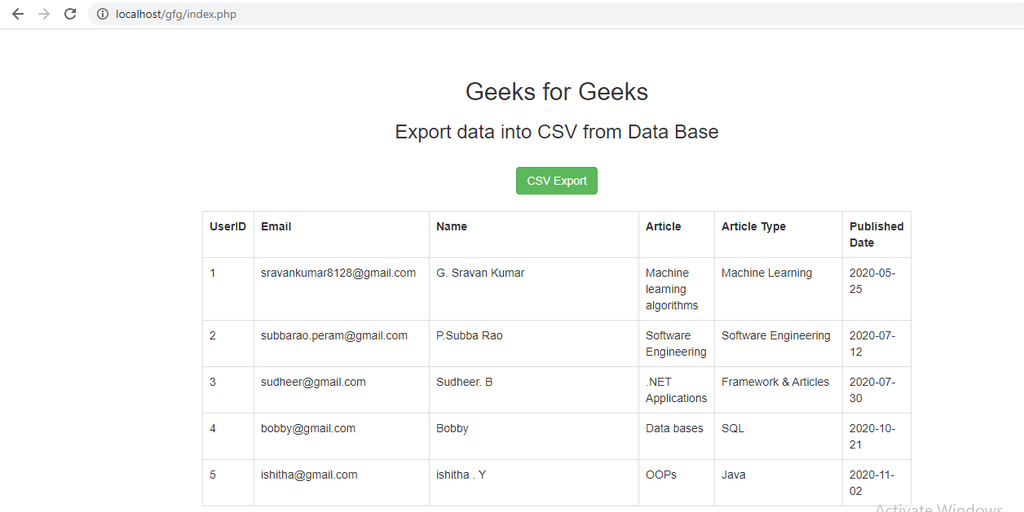The height and width of the screenshot is (512, 1024).
Task: Click the UserID column header
Action: pos(227,227)
